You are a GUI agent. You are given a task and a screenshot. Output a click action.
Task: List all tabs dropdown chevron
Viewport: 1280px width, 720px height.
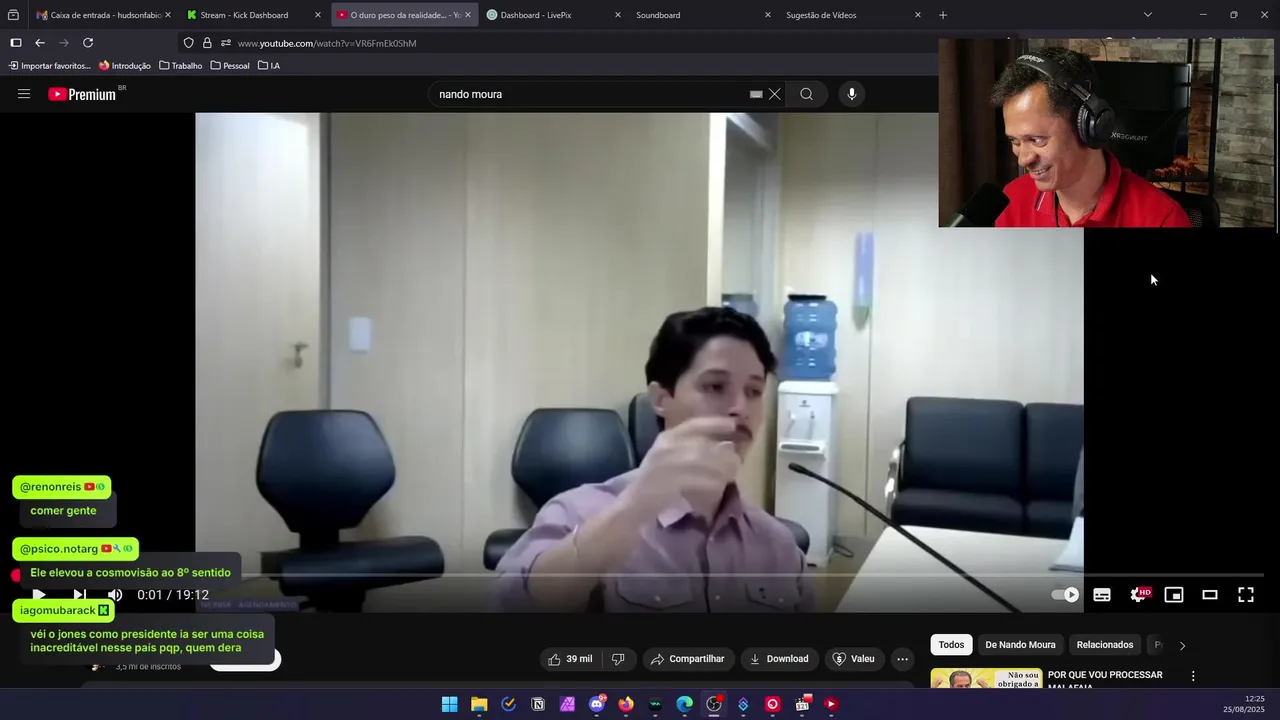(x=1147, y=15)
